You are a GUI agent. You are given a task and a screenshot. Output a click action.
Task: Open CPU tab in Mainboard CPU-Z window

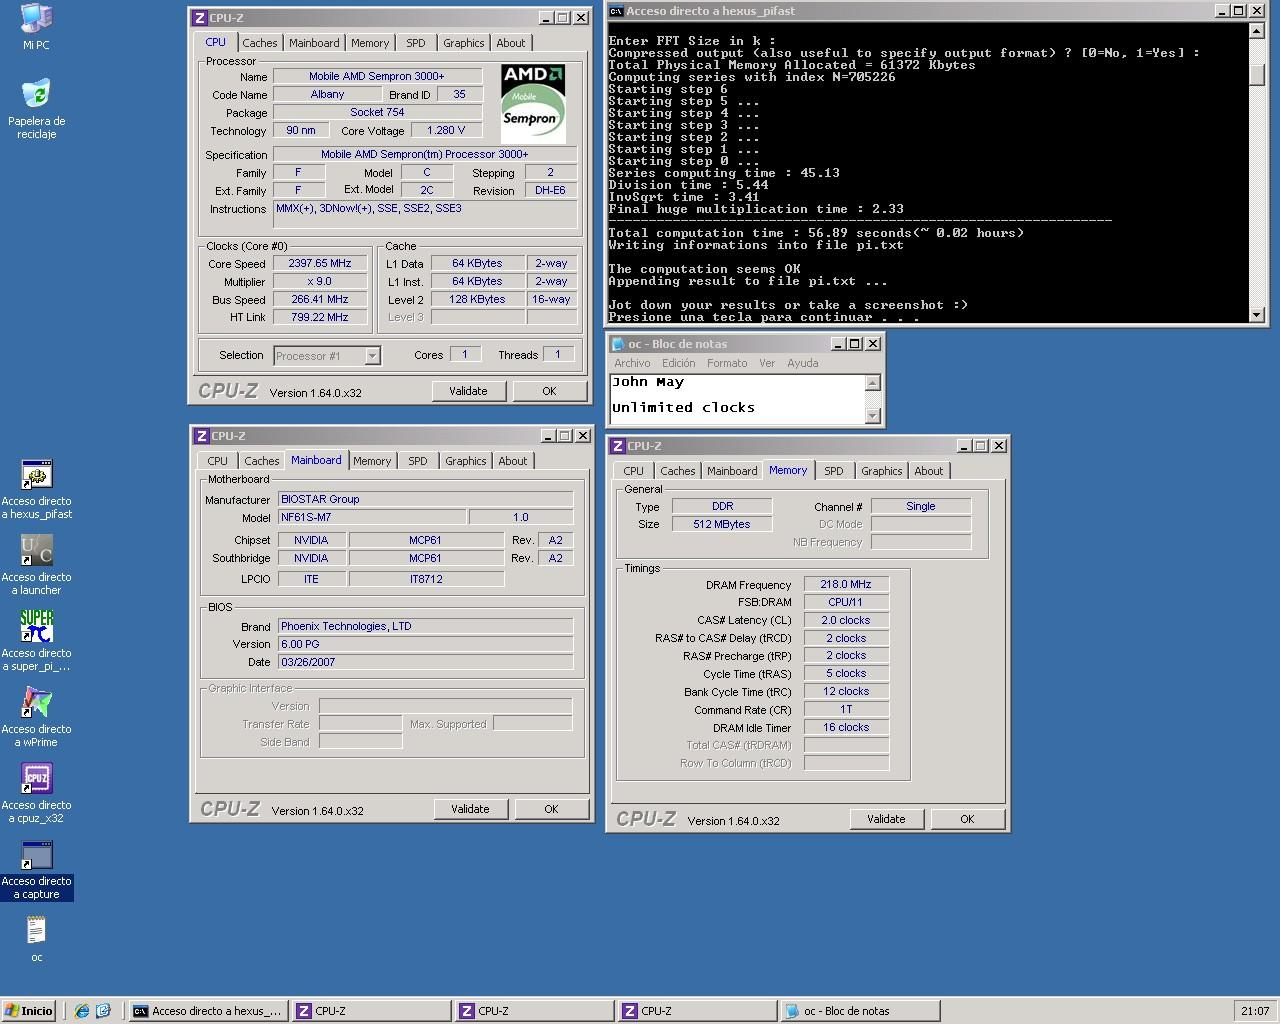coord(218,461)
